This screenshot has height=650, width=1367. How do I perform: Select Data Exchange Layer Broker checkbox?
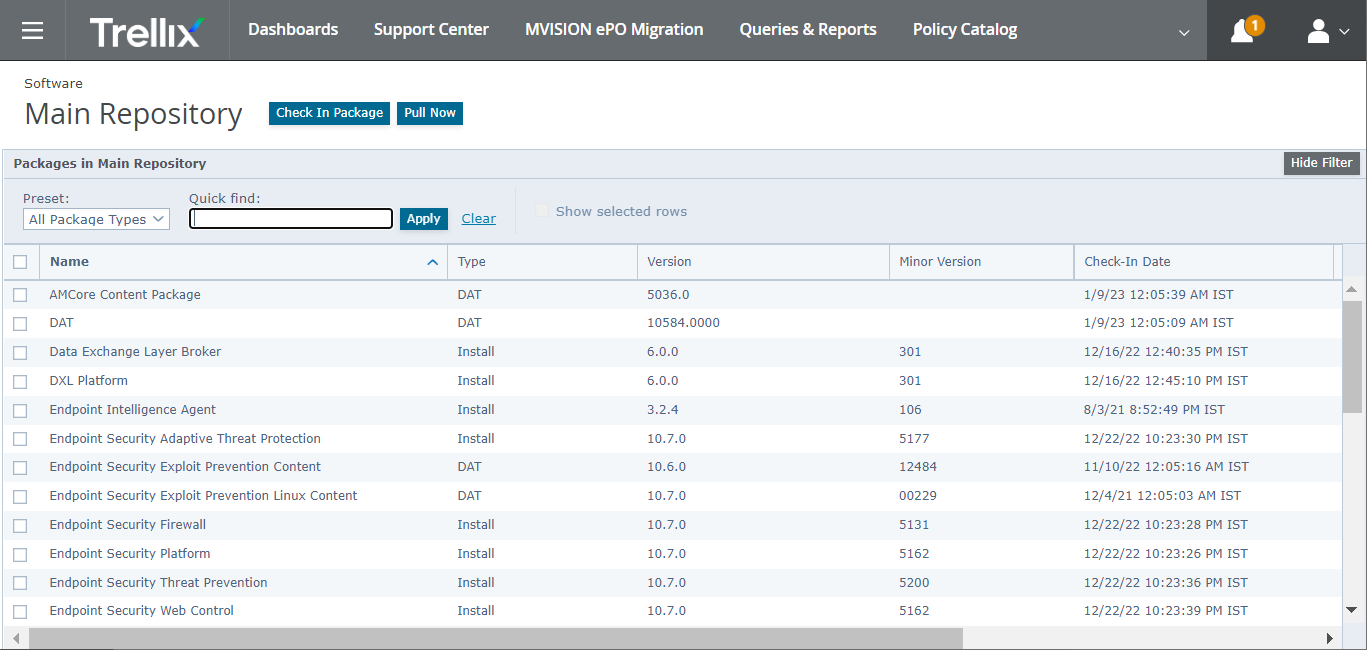pos(20,353)
